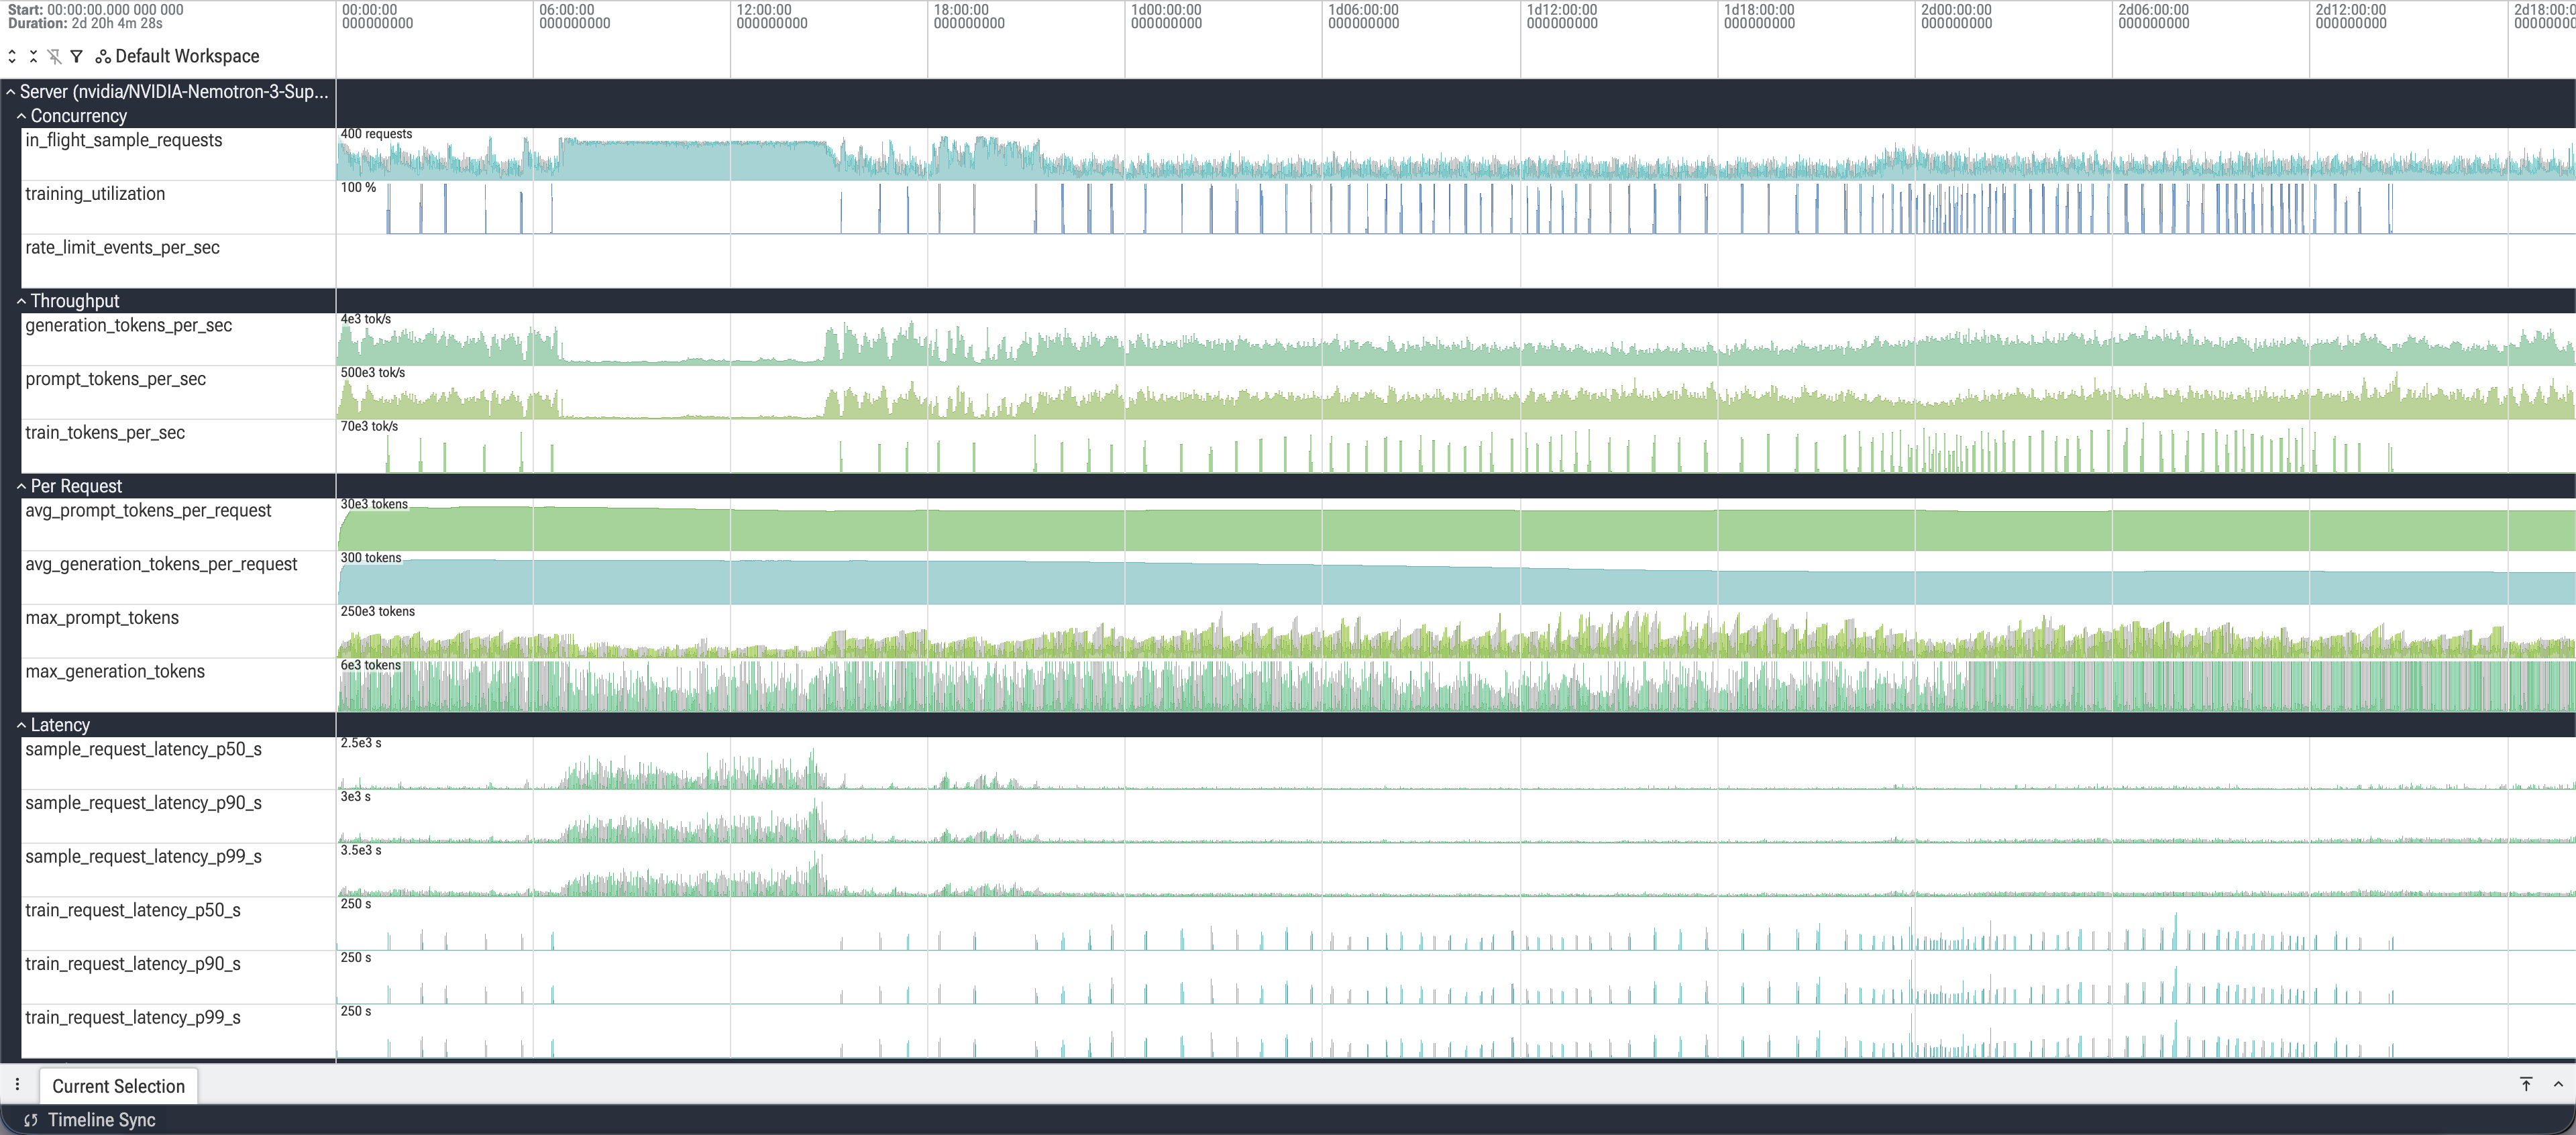Click the '6e3 tokens' scale label
This screenshot has width=2576, height=1135.
point(370,666)
